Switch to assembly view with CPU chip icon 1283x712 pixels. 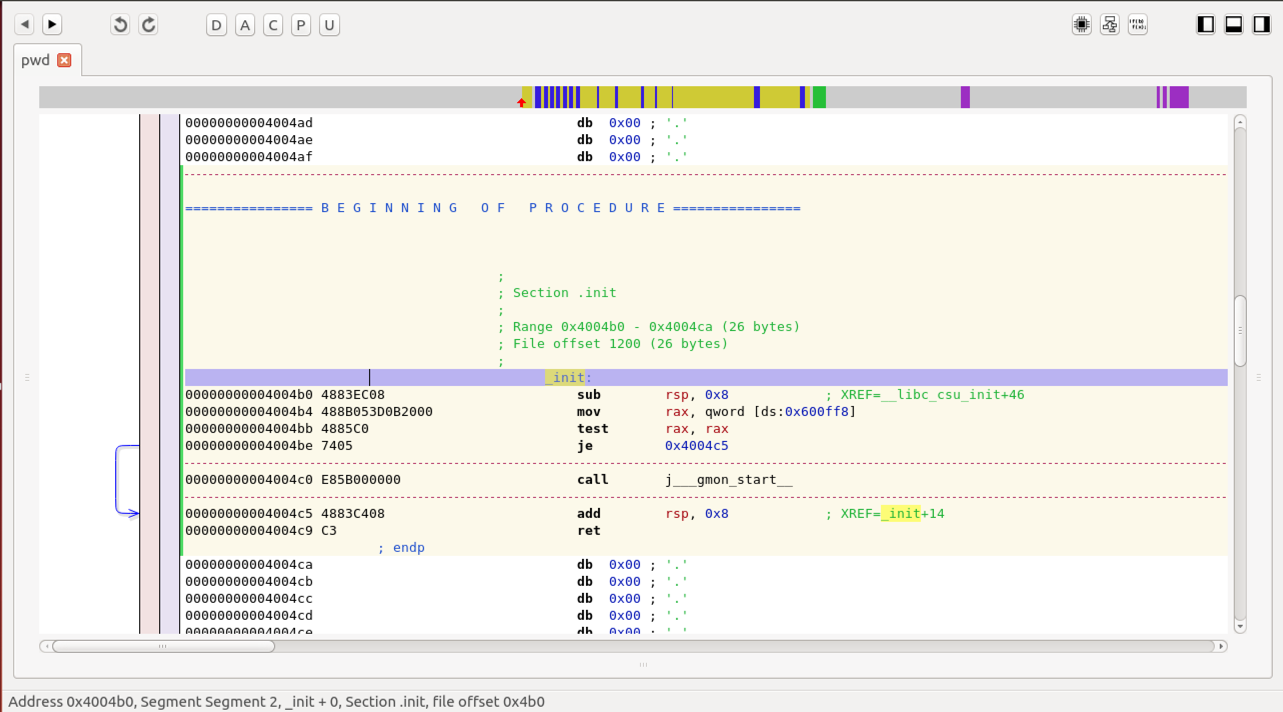[x=1081, y=25]
